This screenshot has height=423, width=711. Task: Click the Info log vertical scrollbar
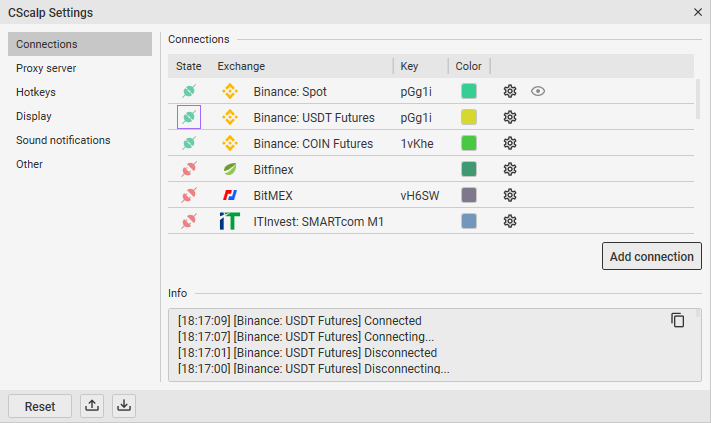(x=698, y=314)
